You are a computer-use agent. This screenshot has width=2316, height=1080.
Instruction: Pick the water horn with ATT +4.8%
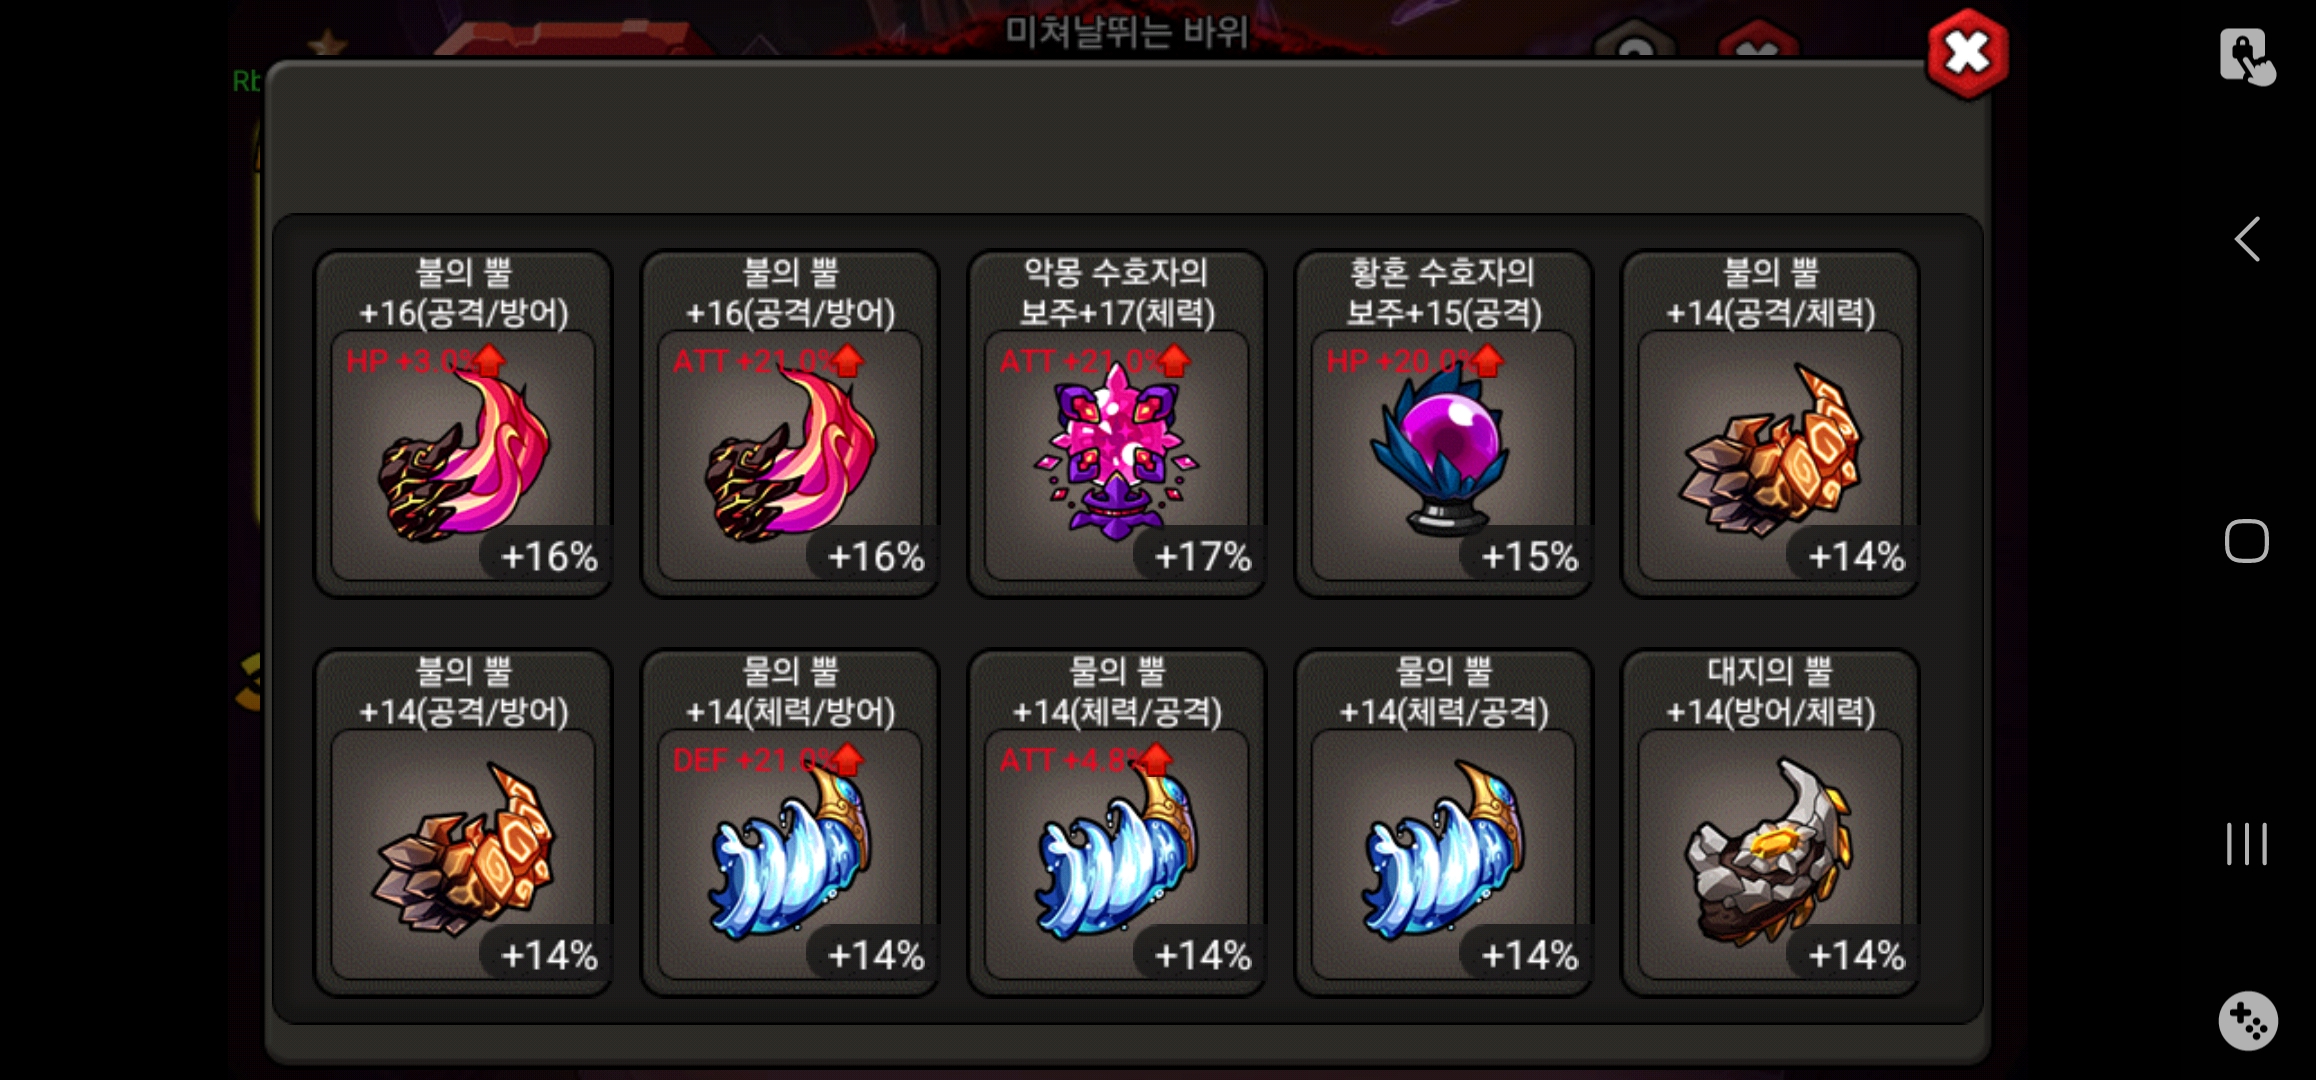pos(1117,823)
